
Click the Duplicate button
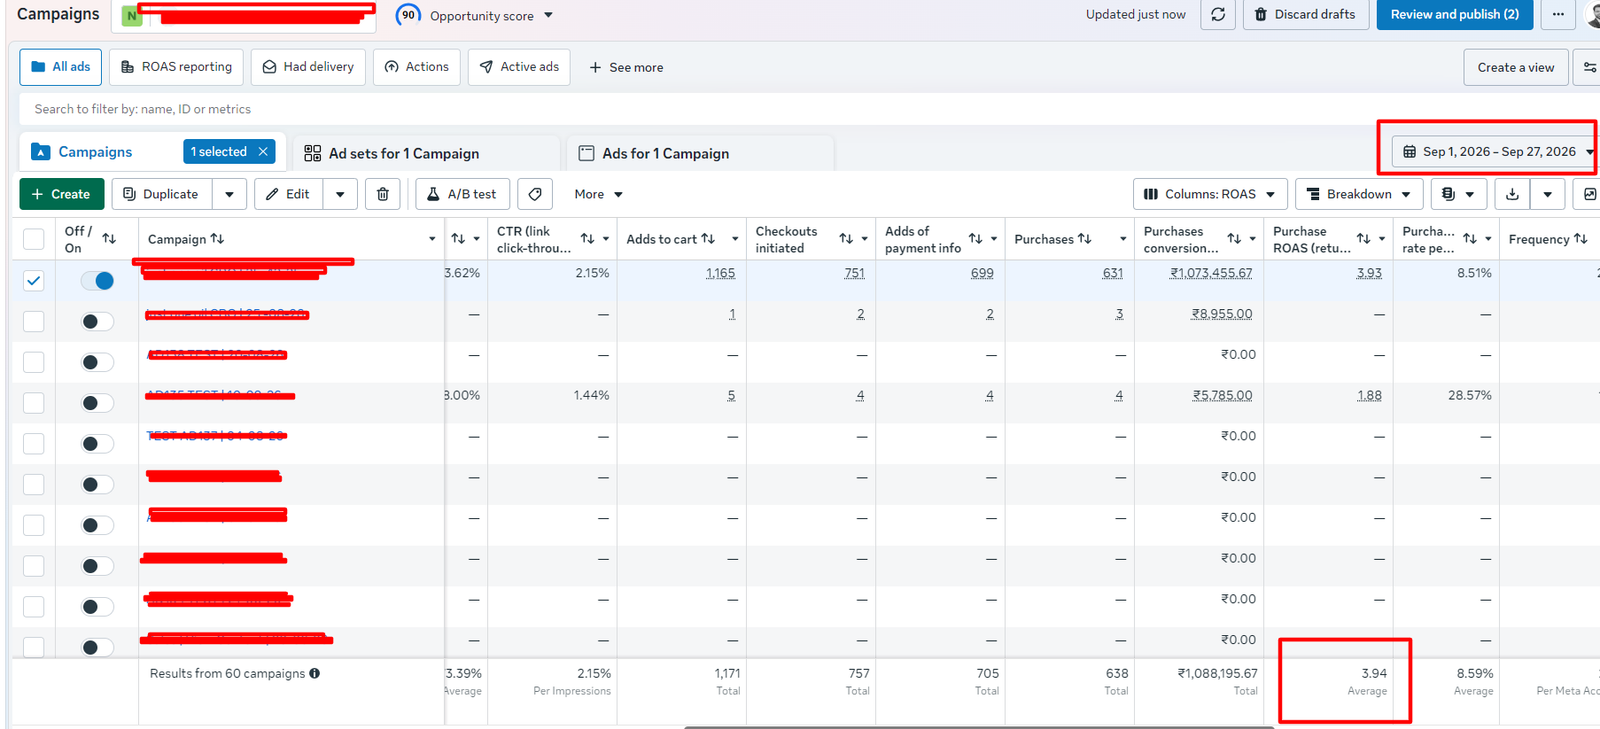161,194
